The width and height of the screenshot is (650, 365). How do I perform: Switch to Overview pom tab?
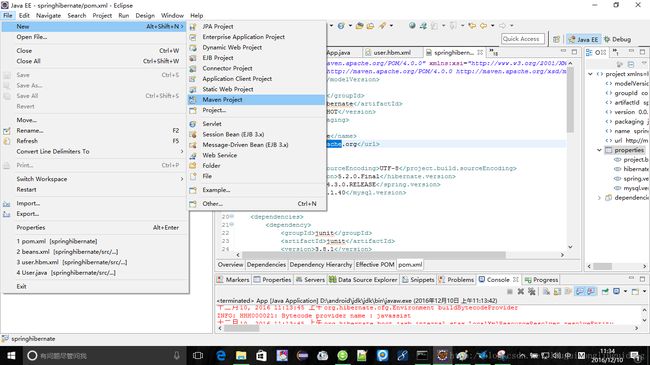(230, 265)
